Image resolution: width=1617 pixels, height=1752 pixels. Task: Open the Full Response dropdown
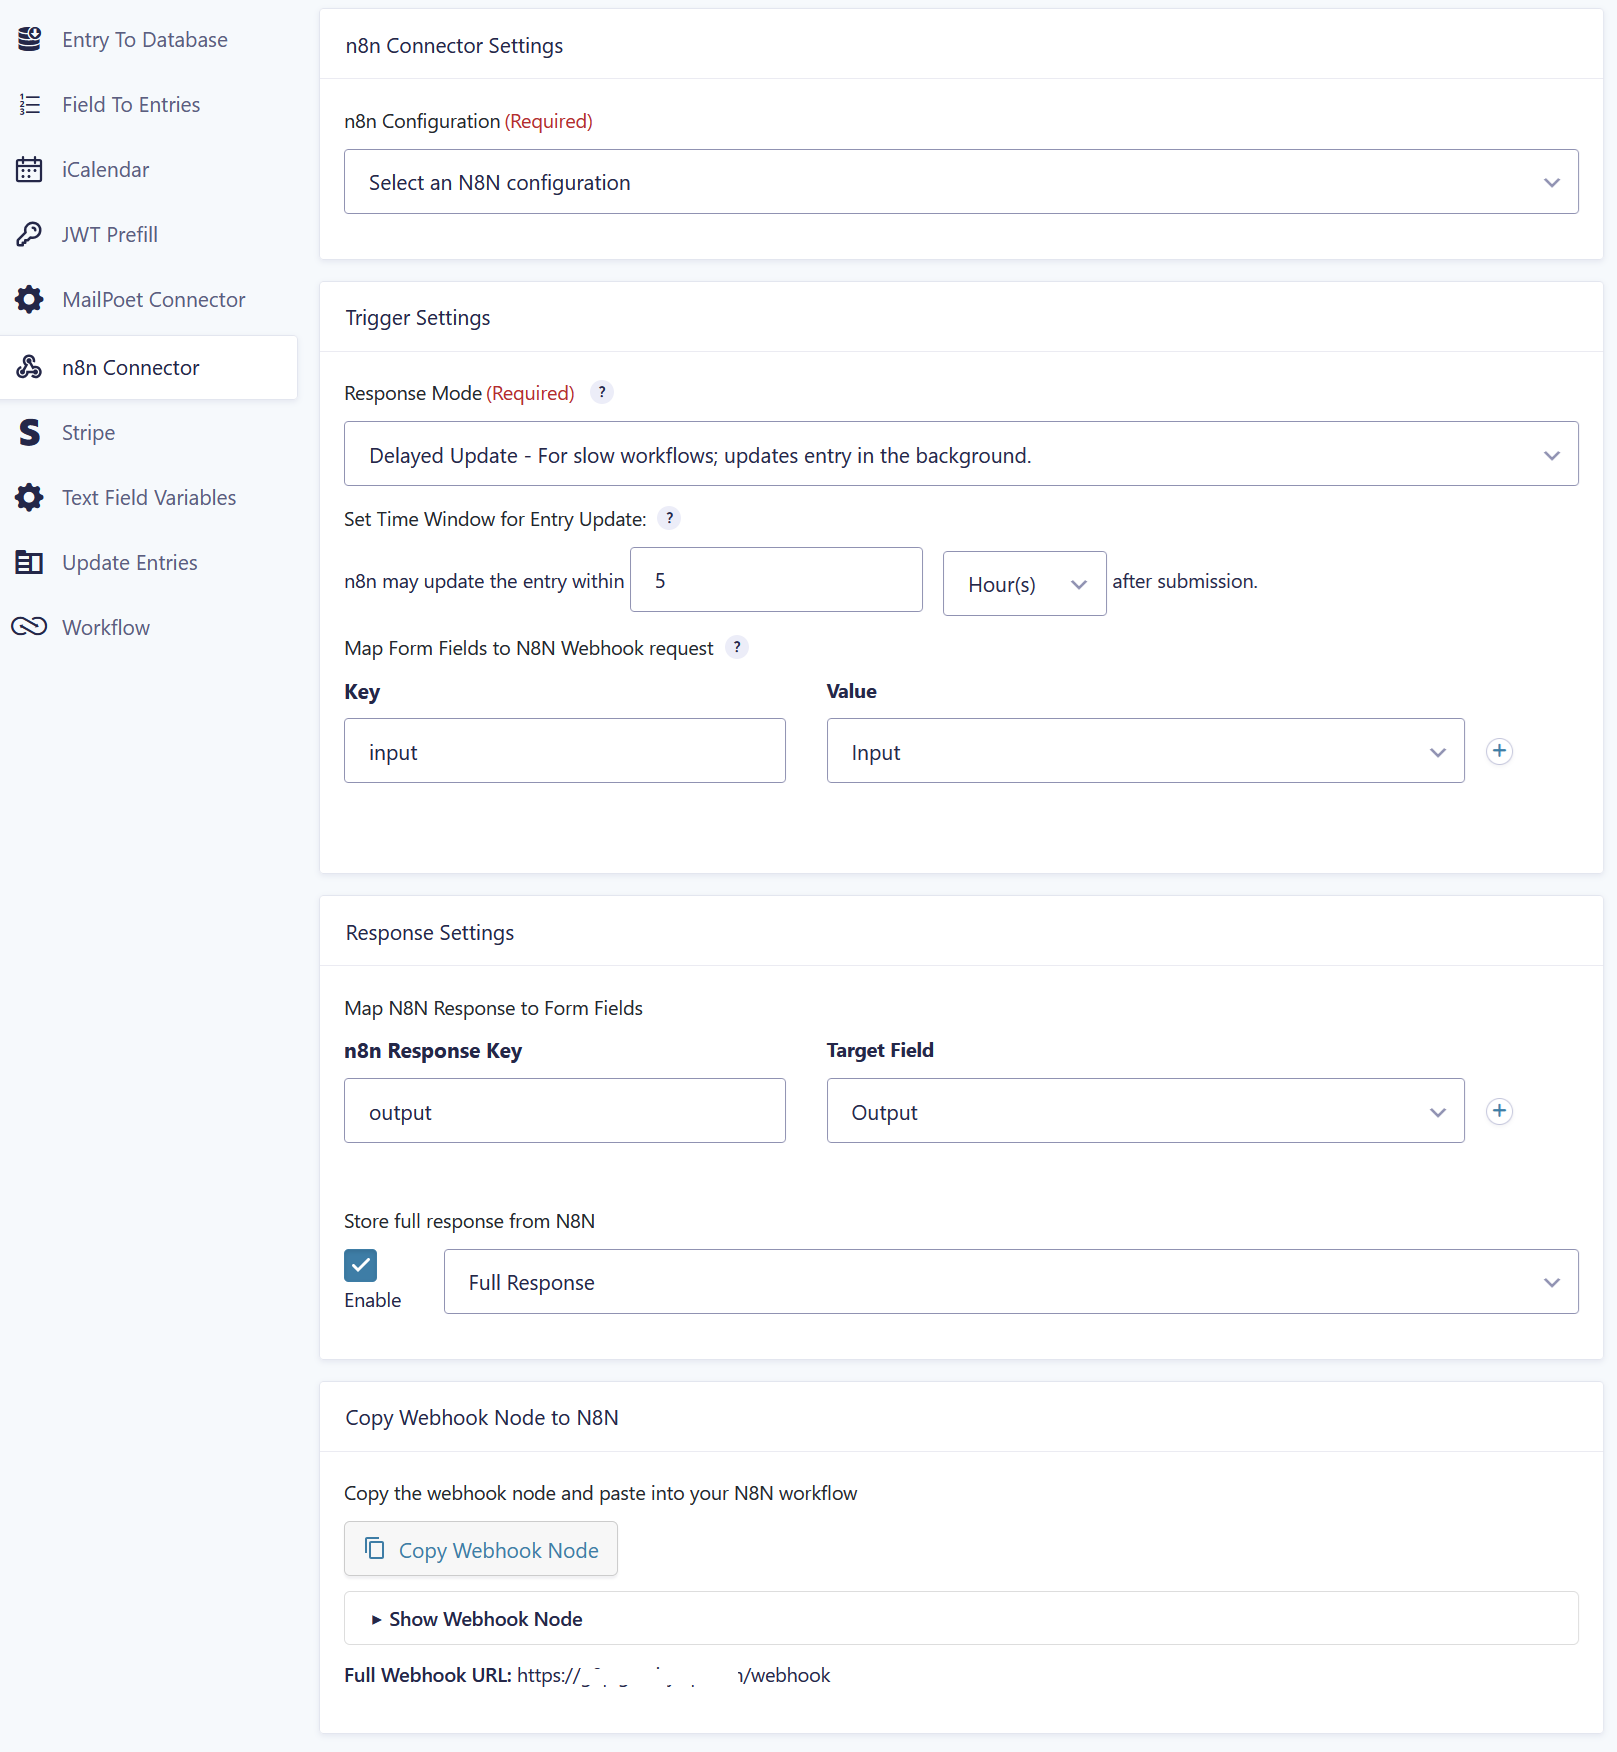pos(1010,1281)
